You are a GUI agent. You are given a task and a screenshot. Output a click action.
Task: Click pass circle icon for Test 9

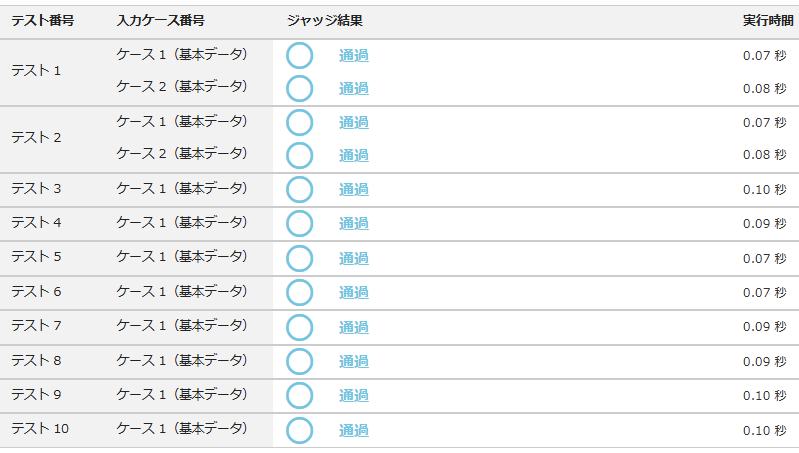coord(300,396)
